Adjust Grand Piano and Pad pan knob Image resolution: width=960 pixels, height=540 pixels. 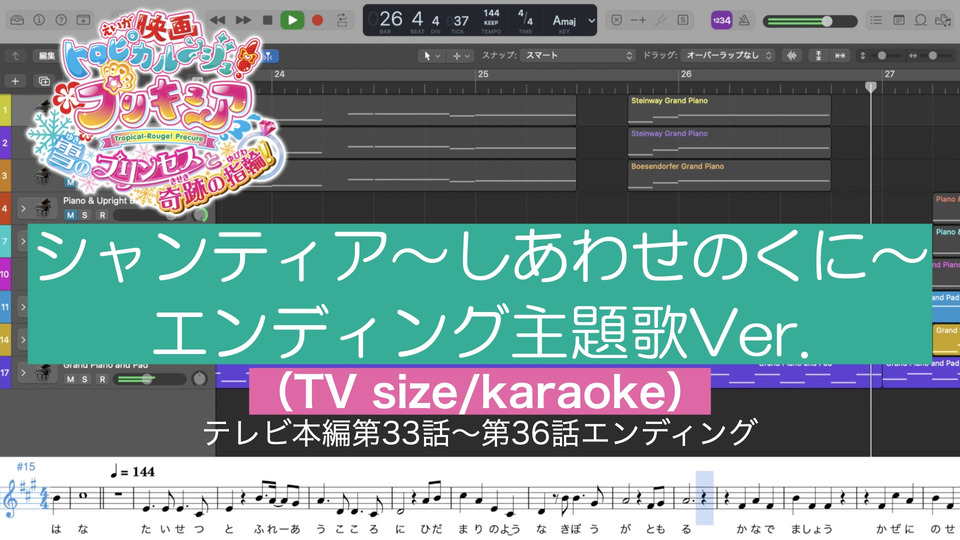200,379
